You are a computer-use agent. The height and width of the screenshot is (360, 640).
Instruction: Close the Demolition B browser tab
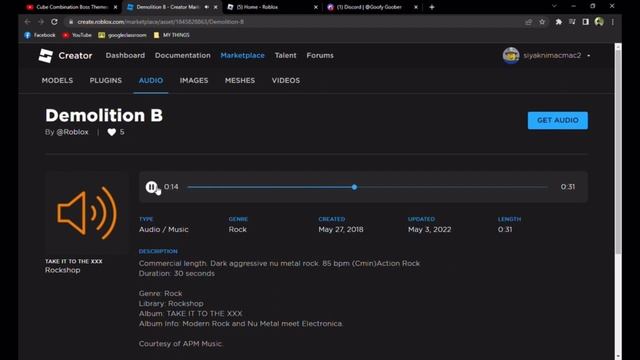tap(216, 7)
